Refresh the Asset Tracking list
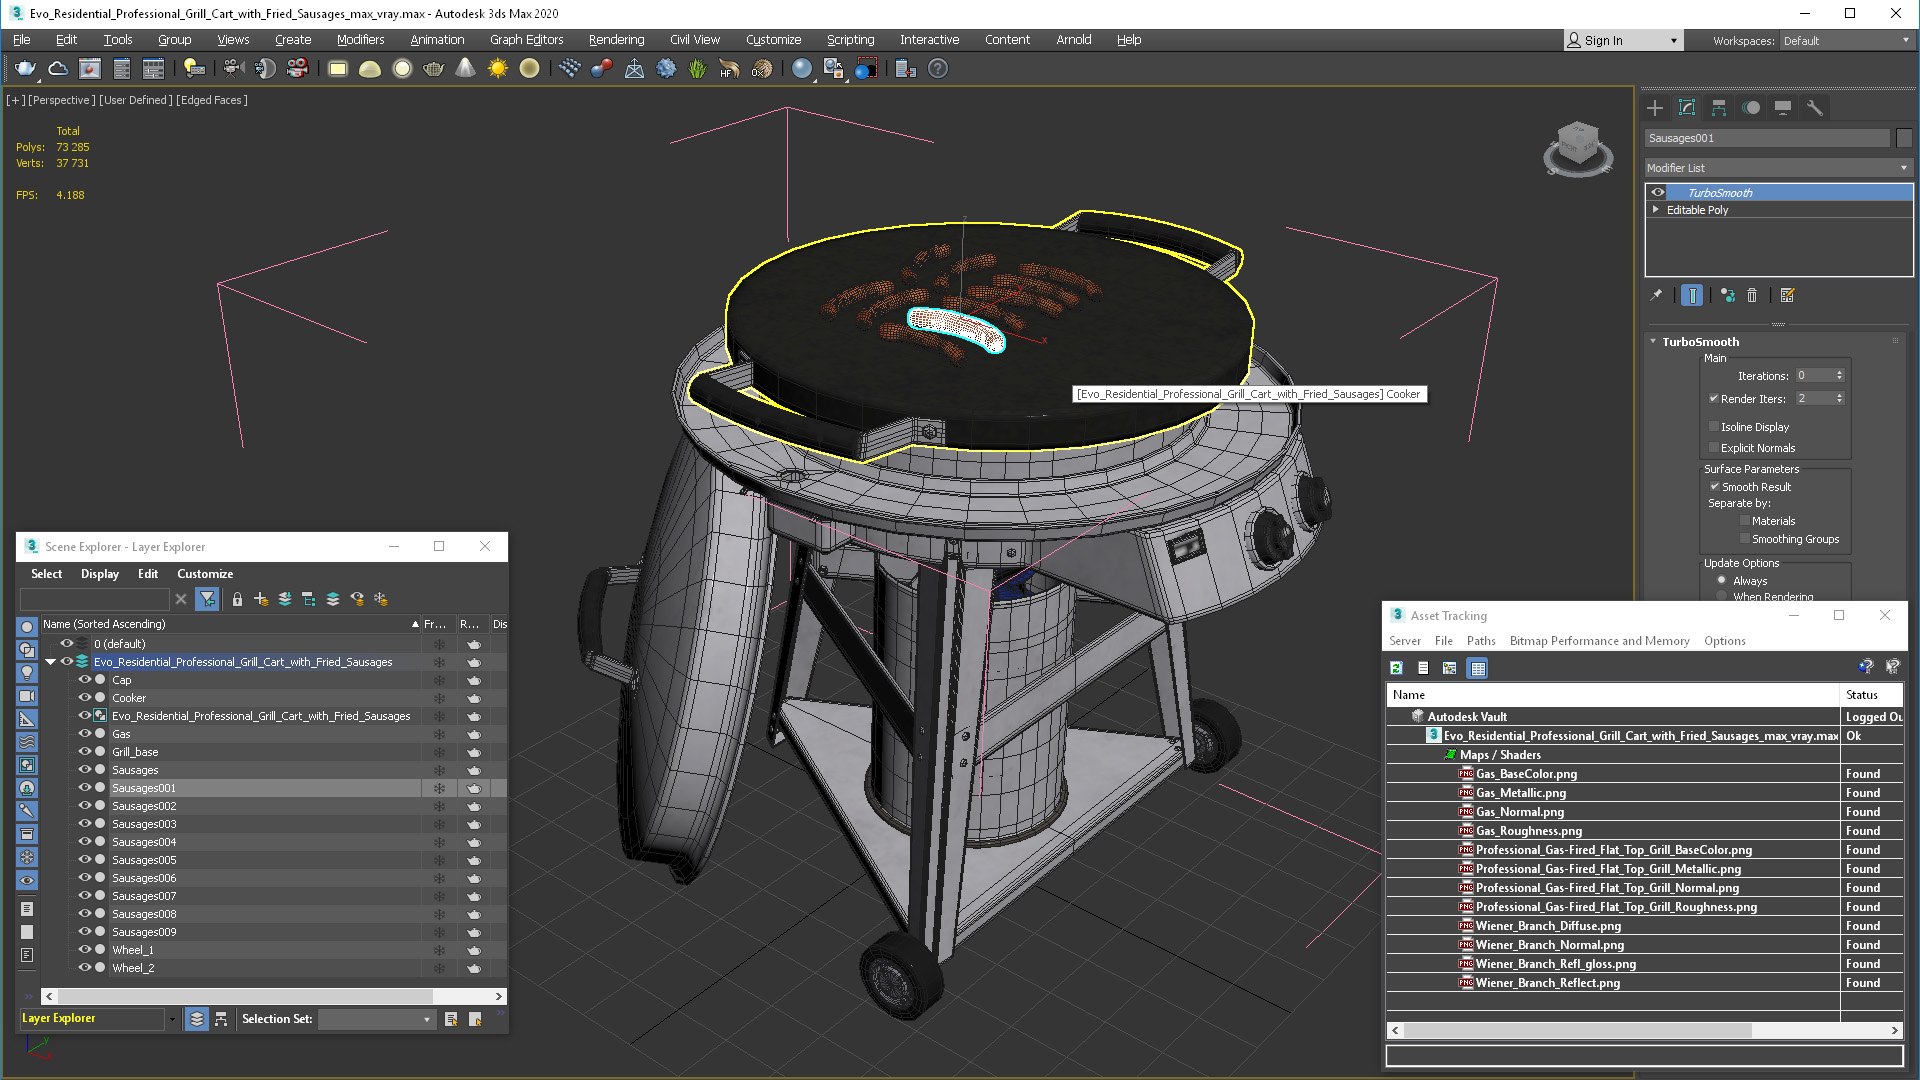This screenshot has width=1920, height=1080. click(x=1397, y=668)
